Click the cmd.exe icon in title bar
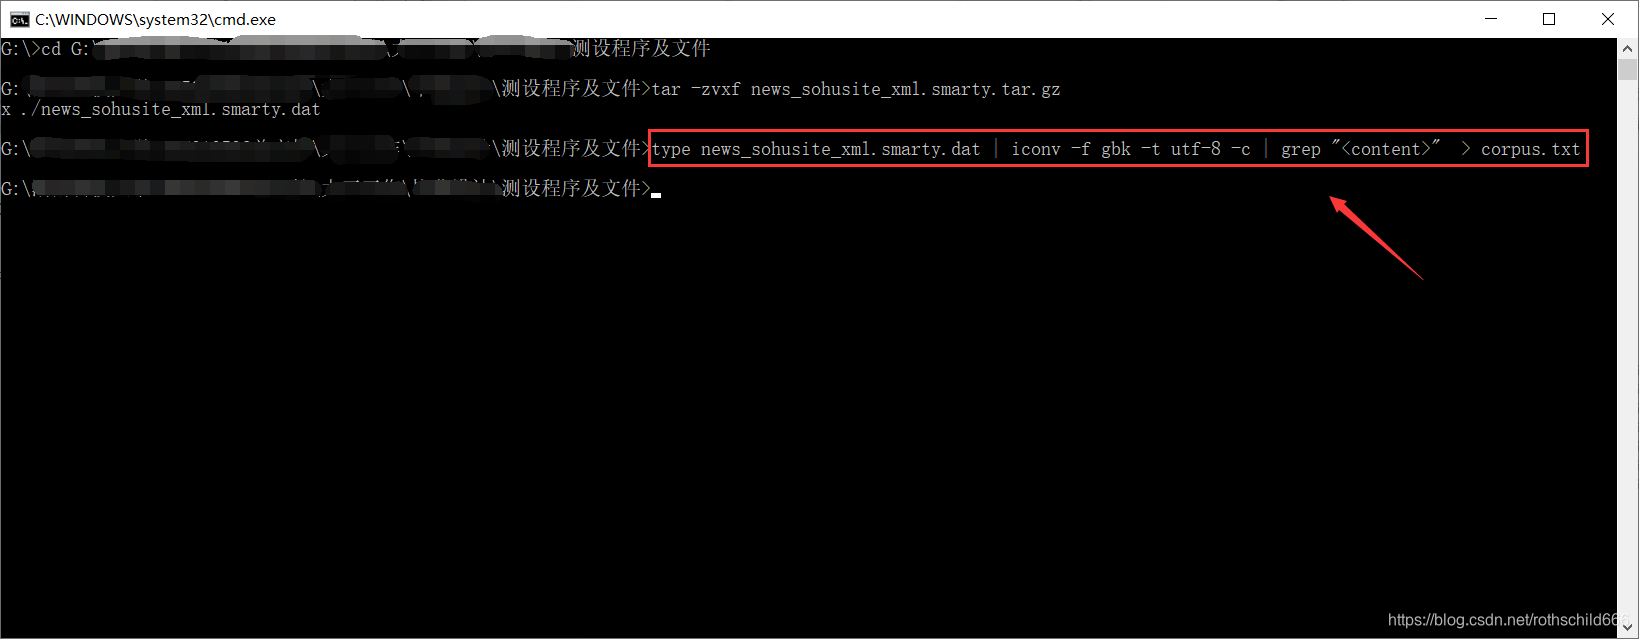Screen dimensions: 1639x639 [19, 19]
